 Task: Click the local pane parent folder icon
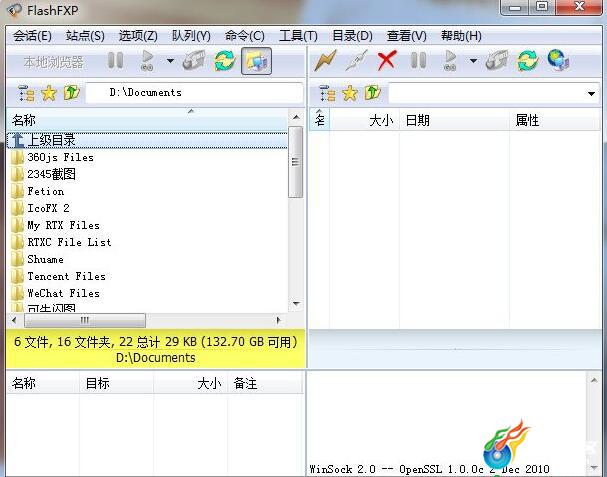click(x=72, y=93)
